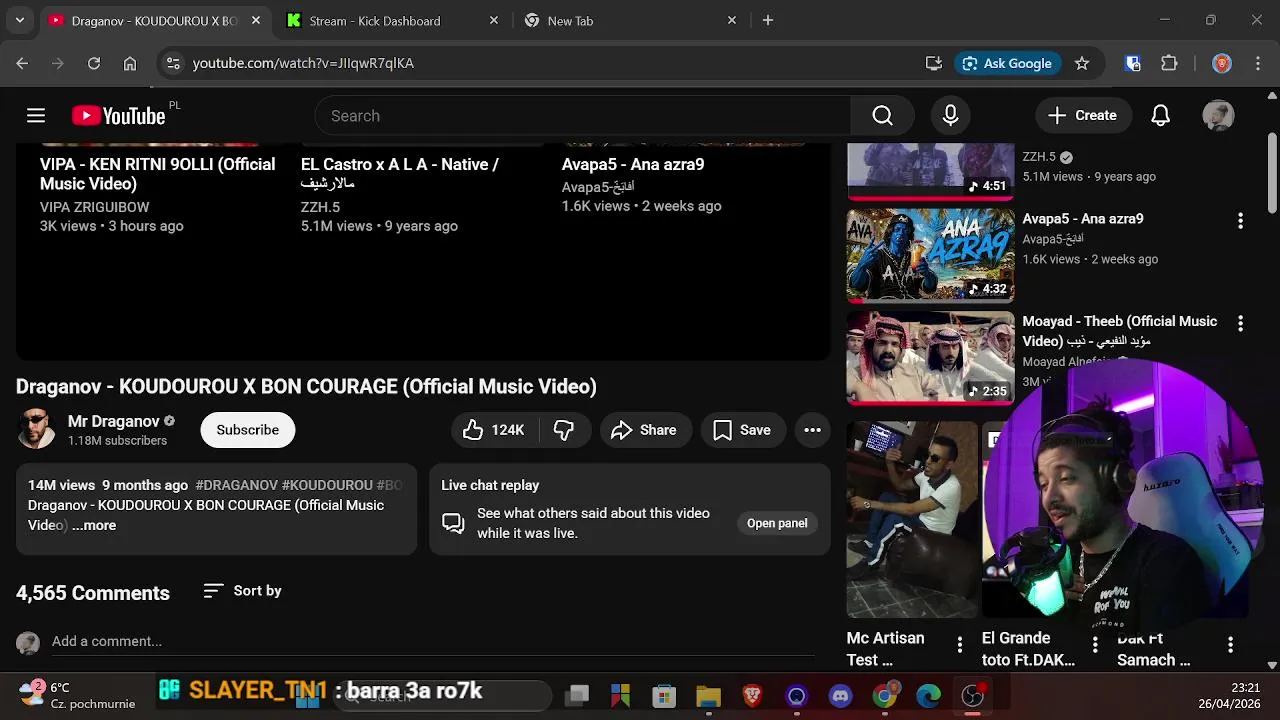Open the YouTube account avatar menu
Image resolution: width=1280 pixels, height=720 pixels.
1218,116
